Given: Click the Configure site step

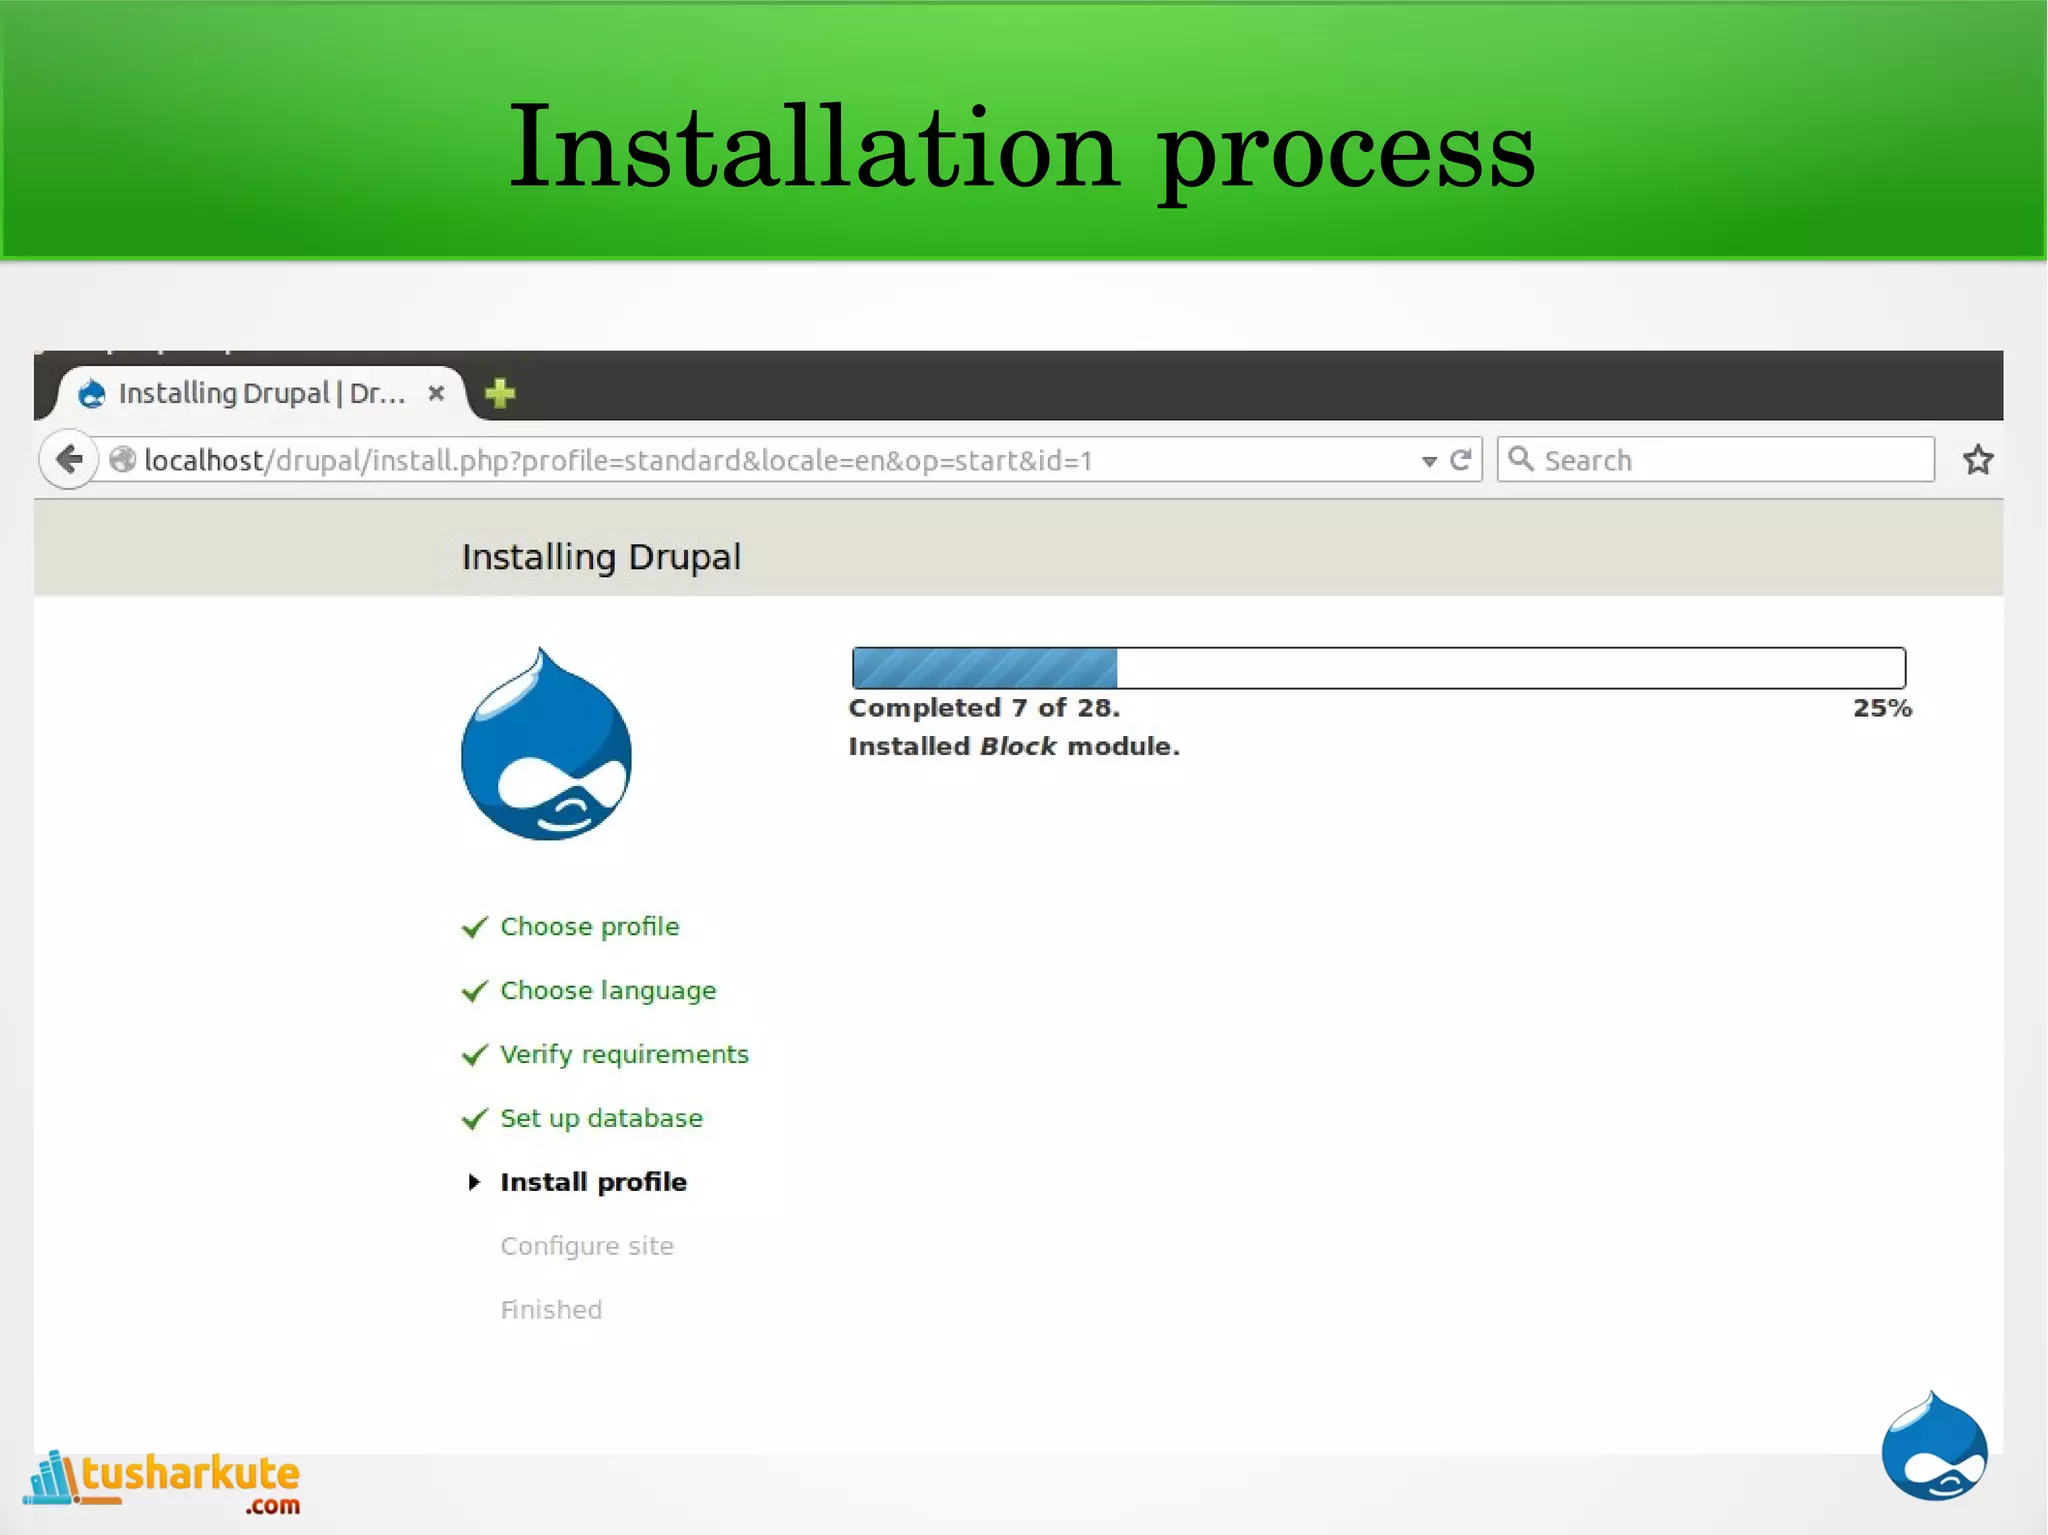Looking at the screenshot, I should (x=587, y=1247).
